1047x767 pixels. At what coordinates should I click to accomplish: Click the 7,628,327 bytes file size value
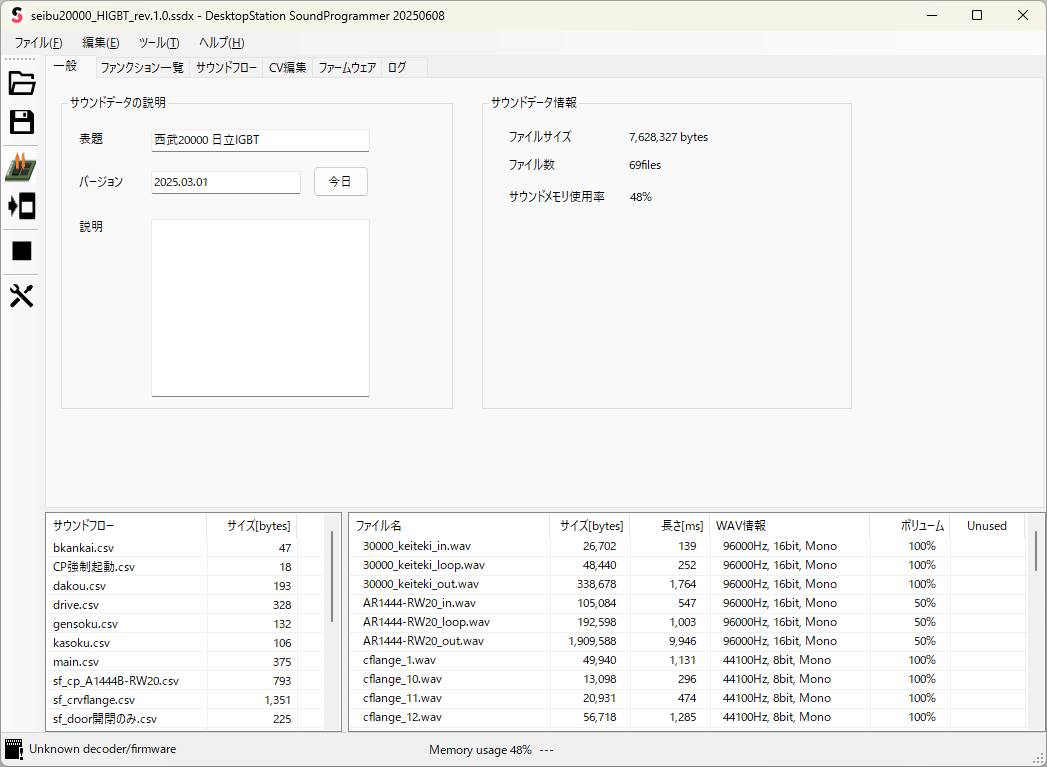[x=668, y=137]
